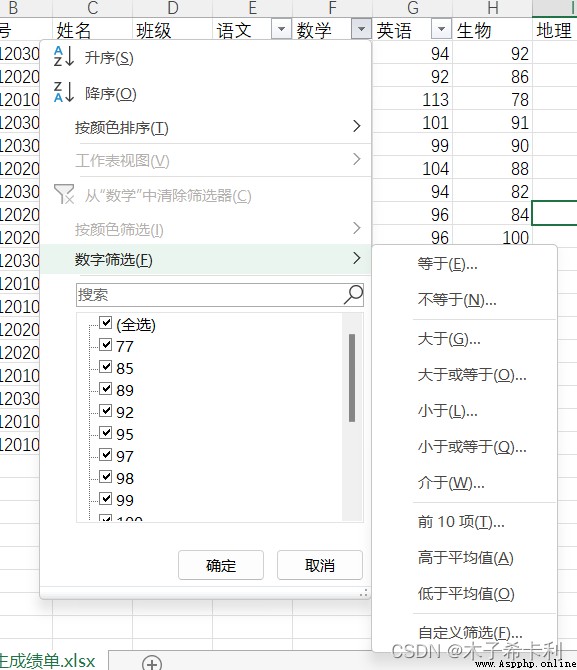The width and height of the screenshot is (577, 670).
Task: Confirm with the 确定 button
Action: (x=221, y=565)
